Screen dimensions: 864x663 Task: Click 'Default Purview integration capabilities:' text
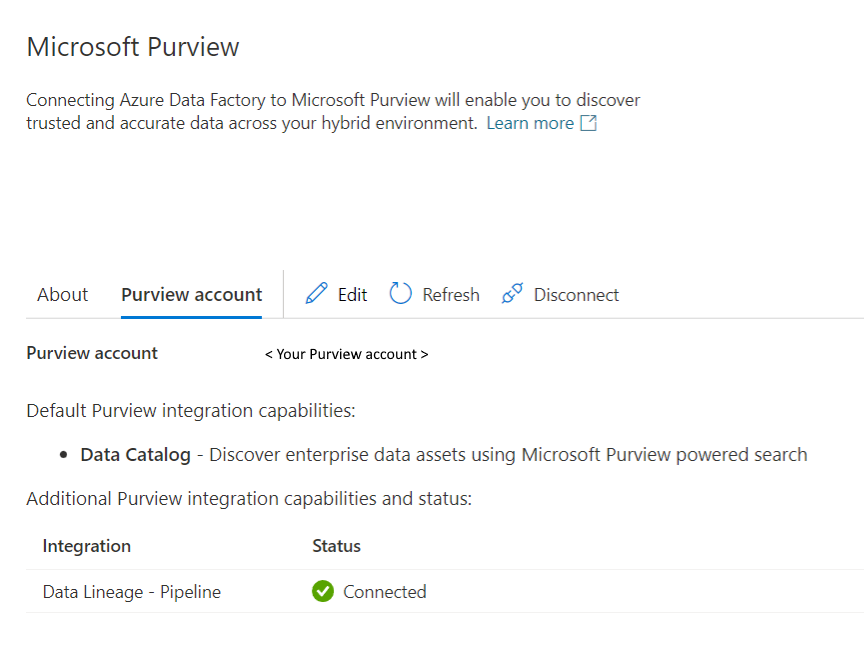pos(191,411)
